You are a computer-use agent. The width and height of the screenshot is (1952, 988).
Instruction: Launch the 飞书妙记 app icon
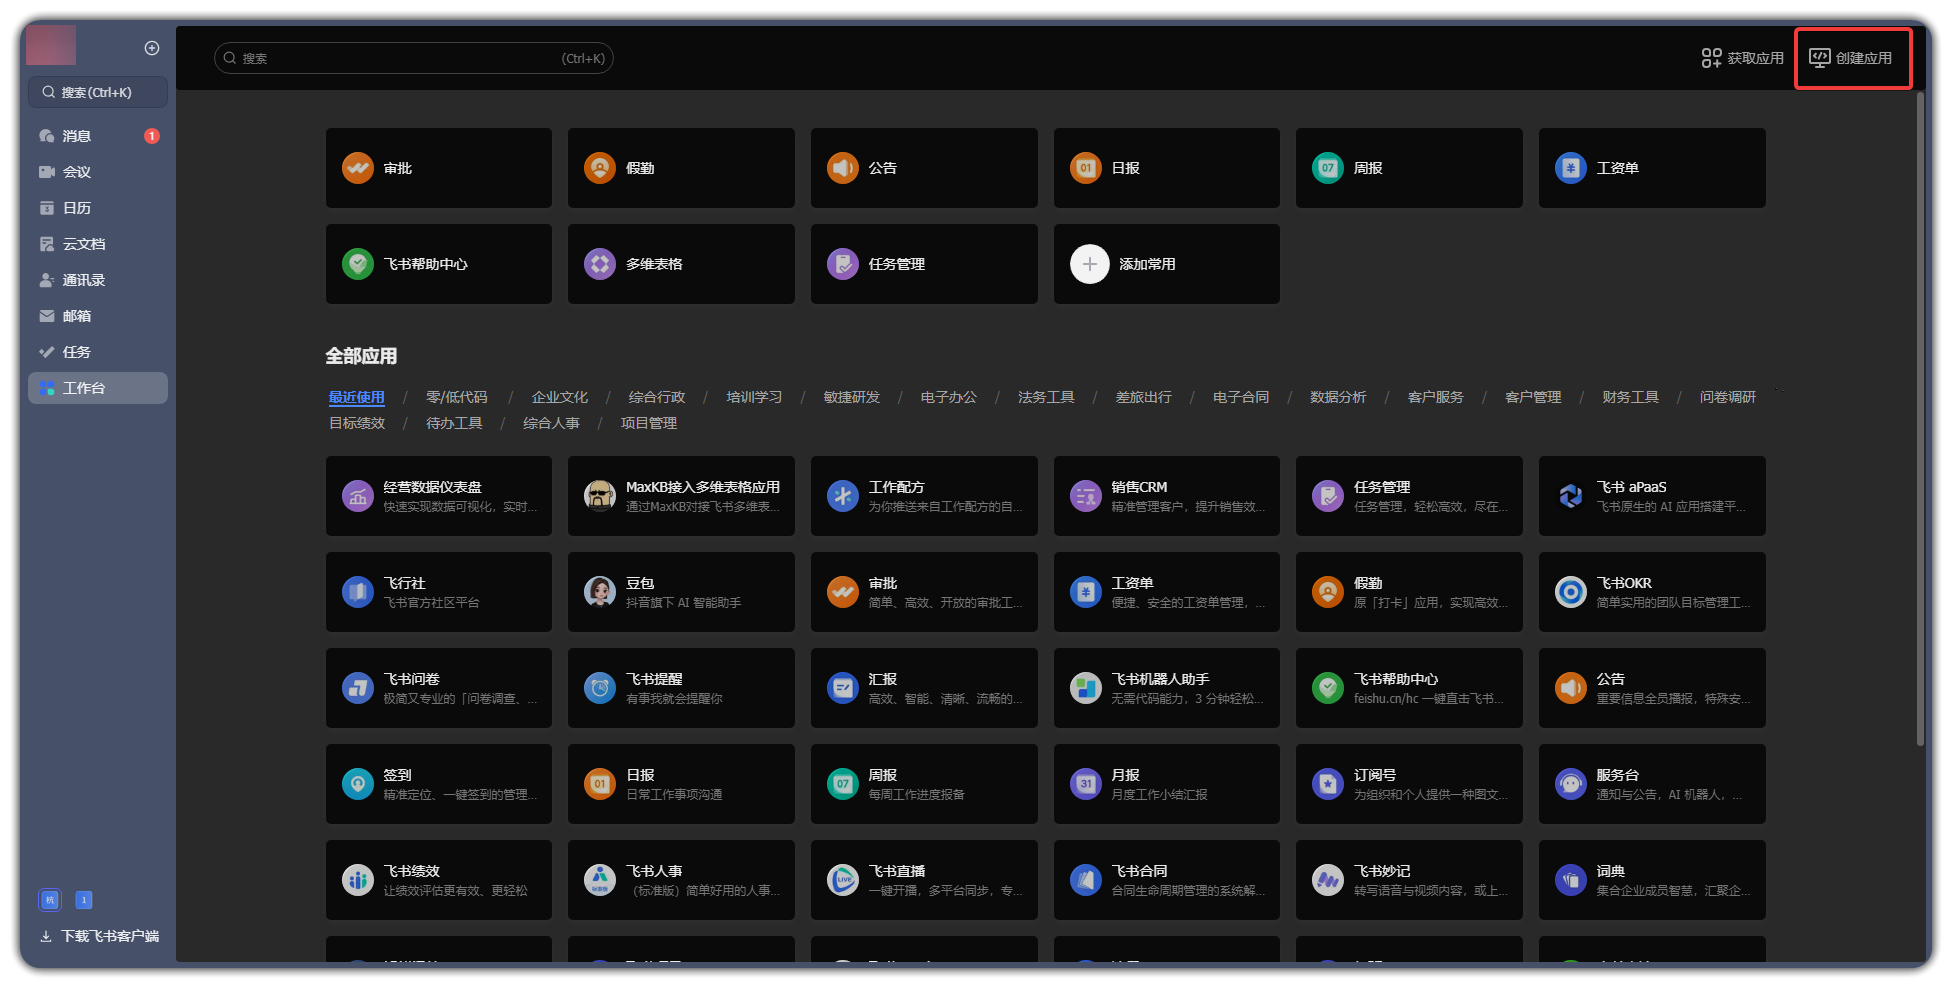[x=1327, y=880]
